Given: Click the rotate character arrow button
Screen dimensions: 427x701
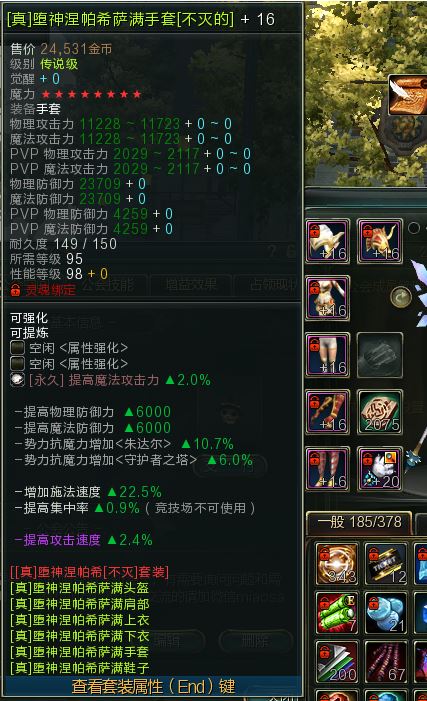Looking at the screenshot, I should (401, 297).
